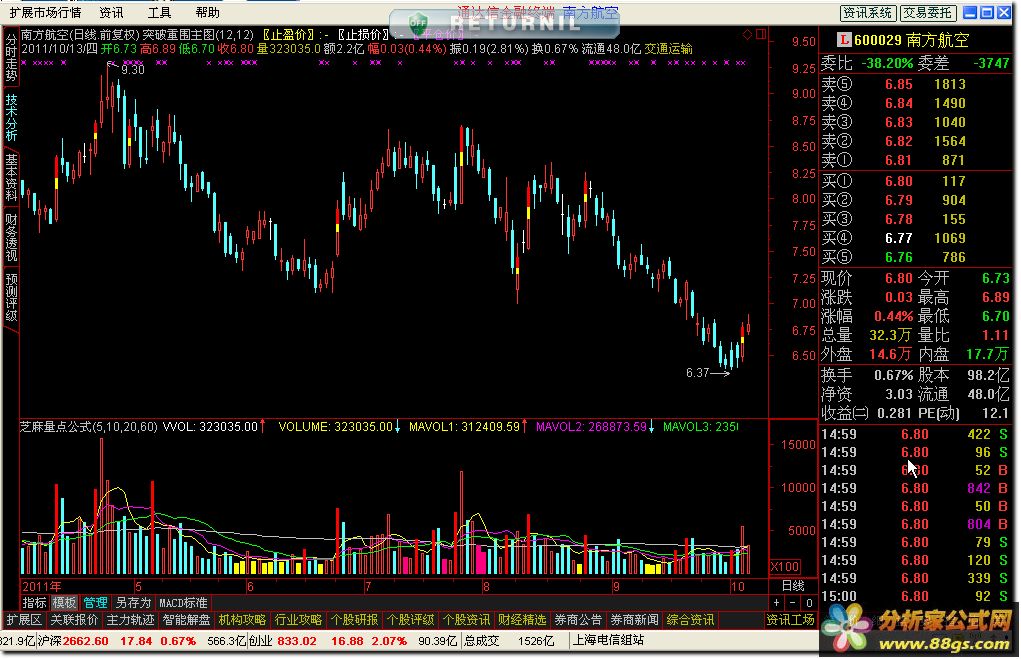This screenshot has height=659, width=1021.
Task: Click the 买④ 6.77 bid row
Action: tap(916, 238)
